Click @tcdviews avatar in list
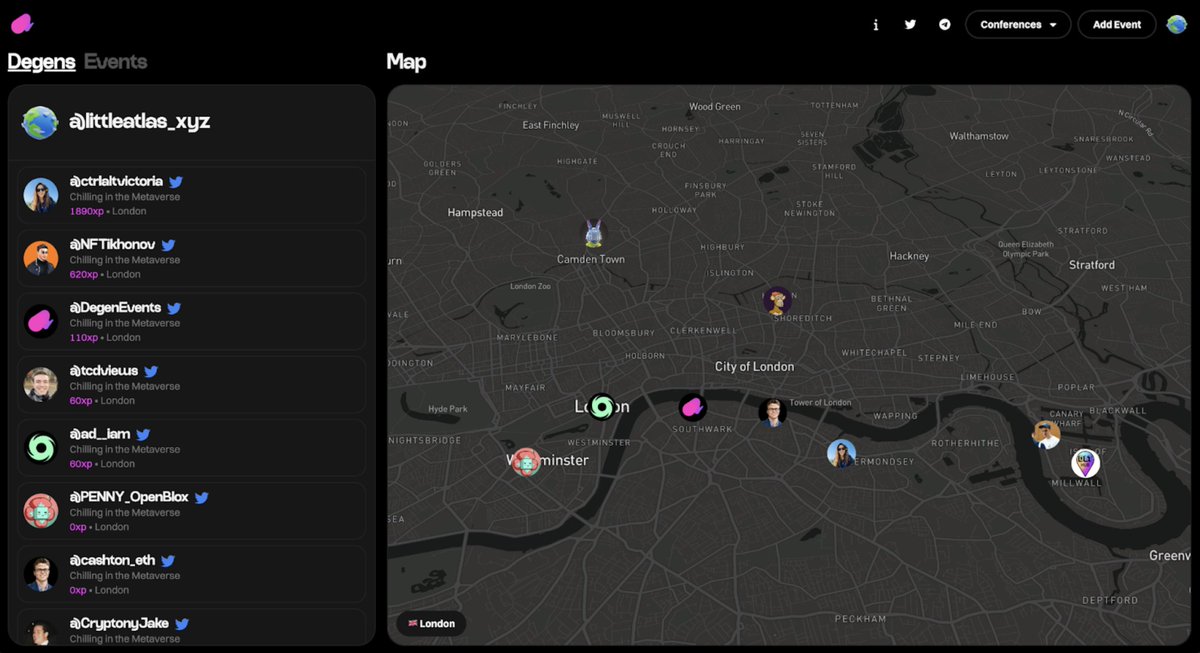 click(41, 384)
